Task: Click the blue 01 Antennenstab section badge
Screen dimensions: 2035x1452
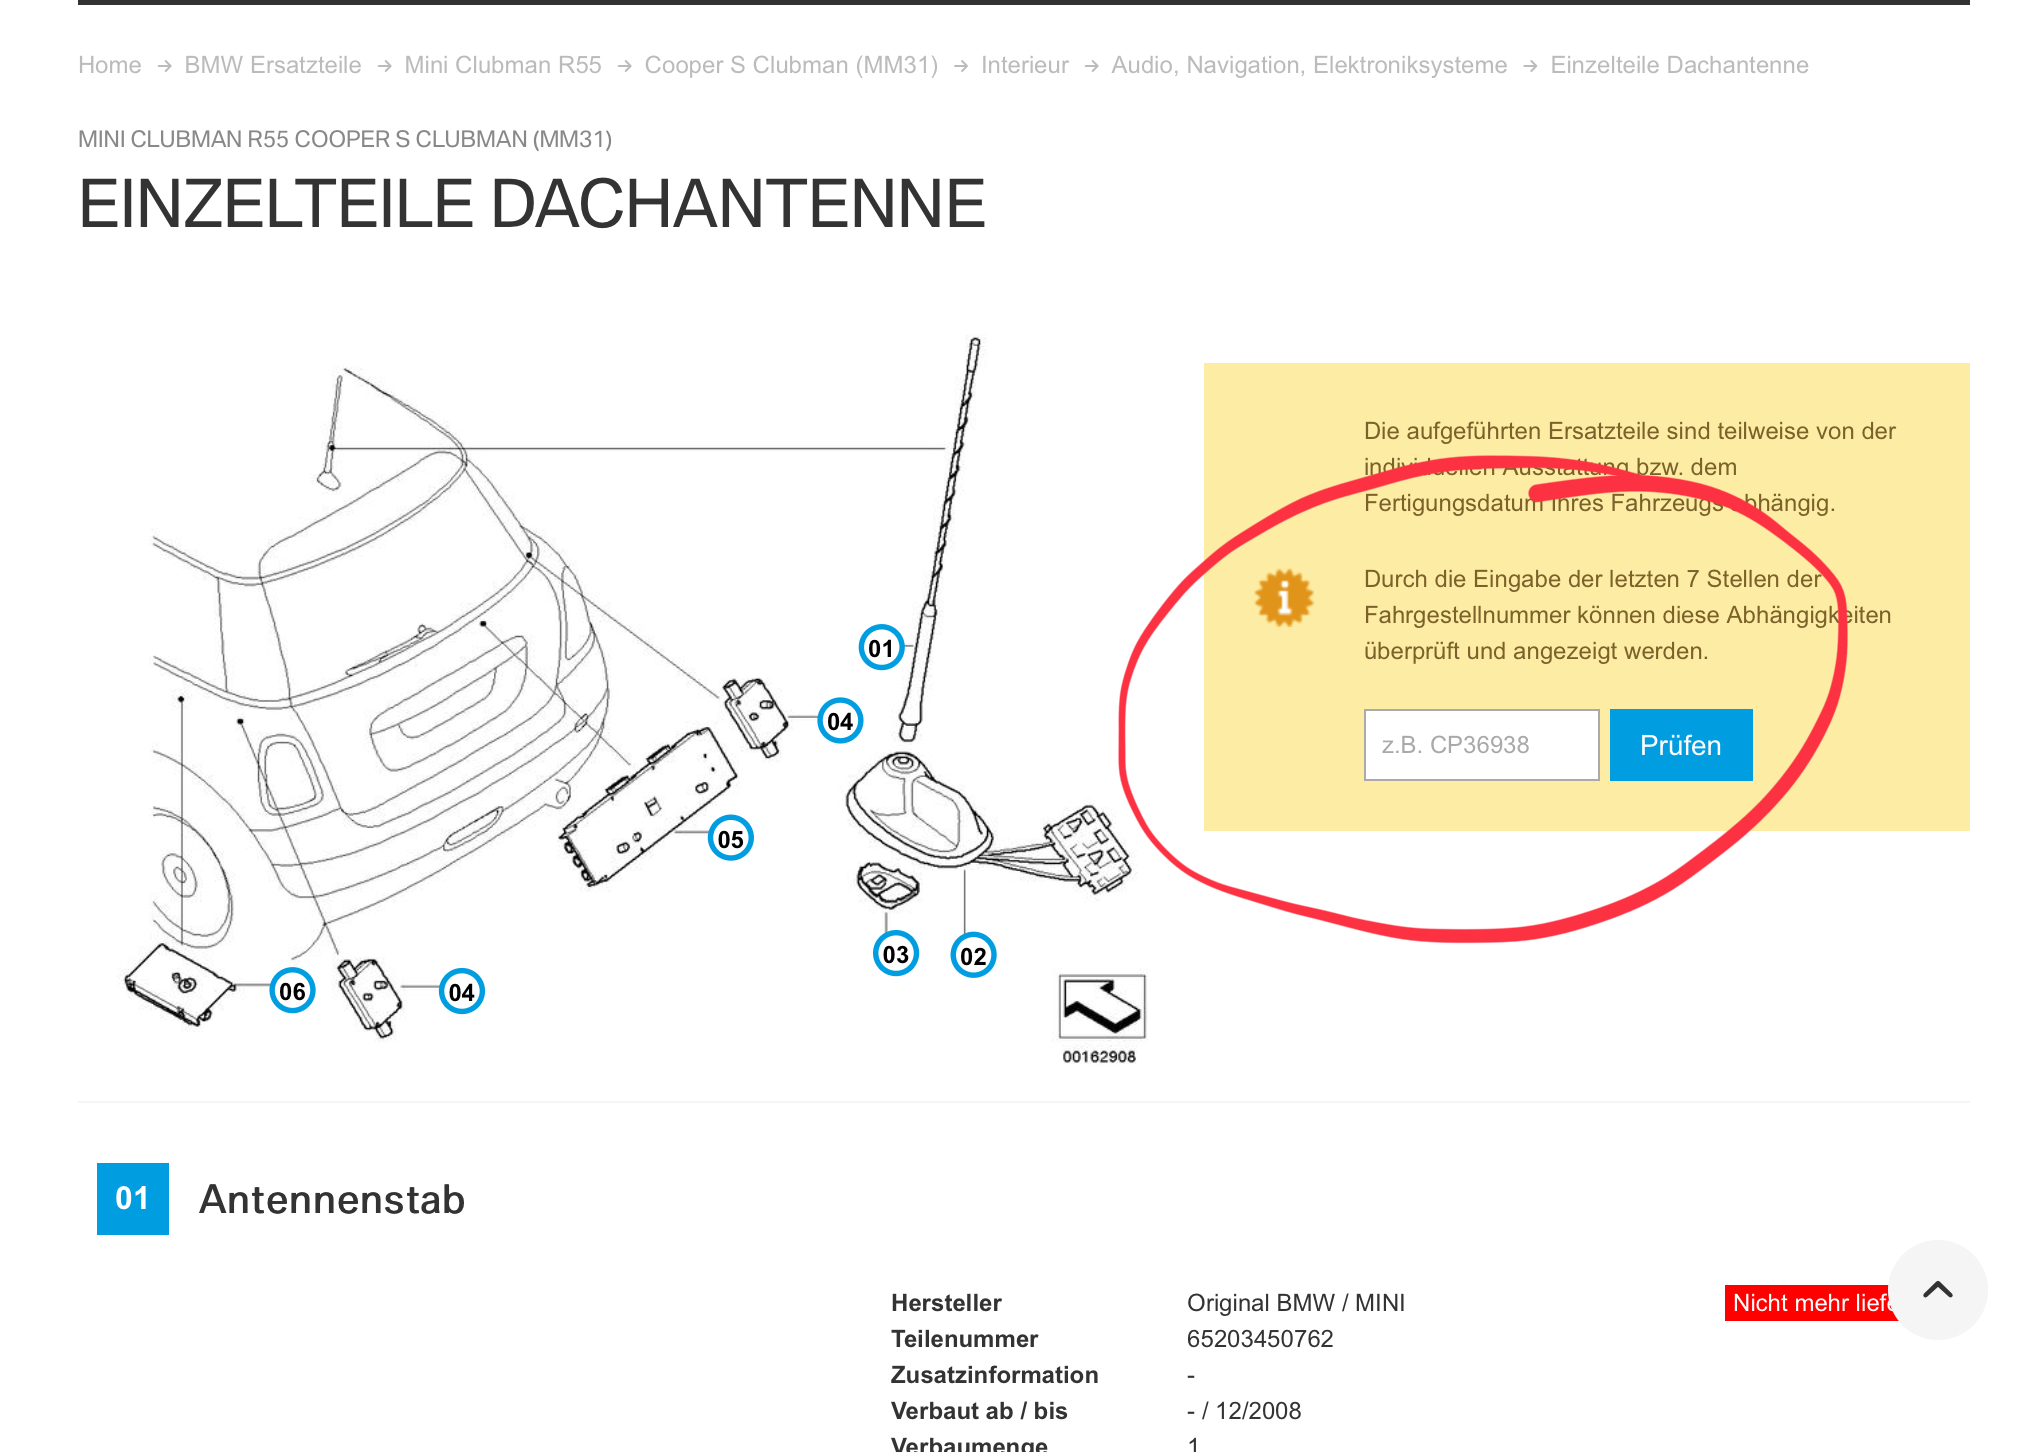Action: pyautogui.click(x=133, y=1198)
